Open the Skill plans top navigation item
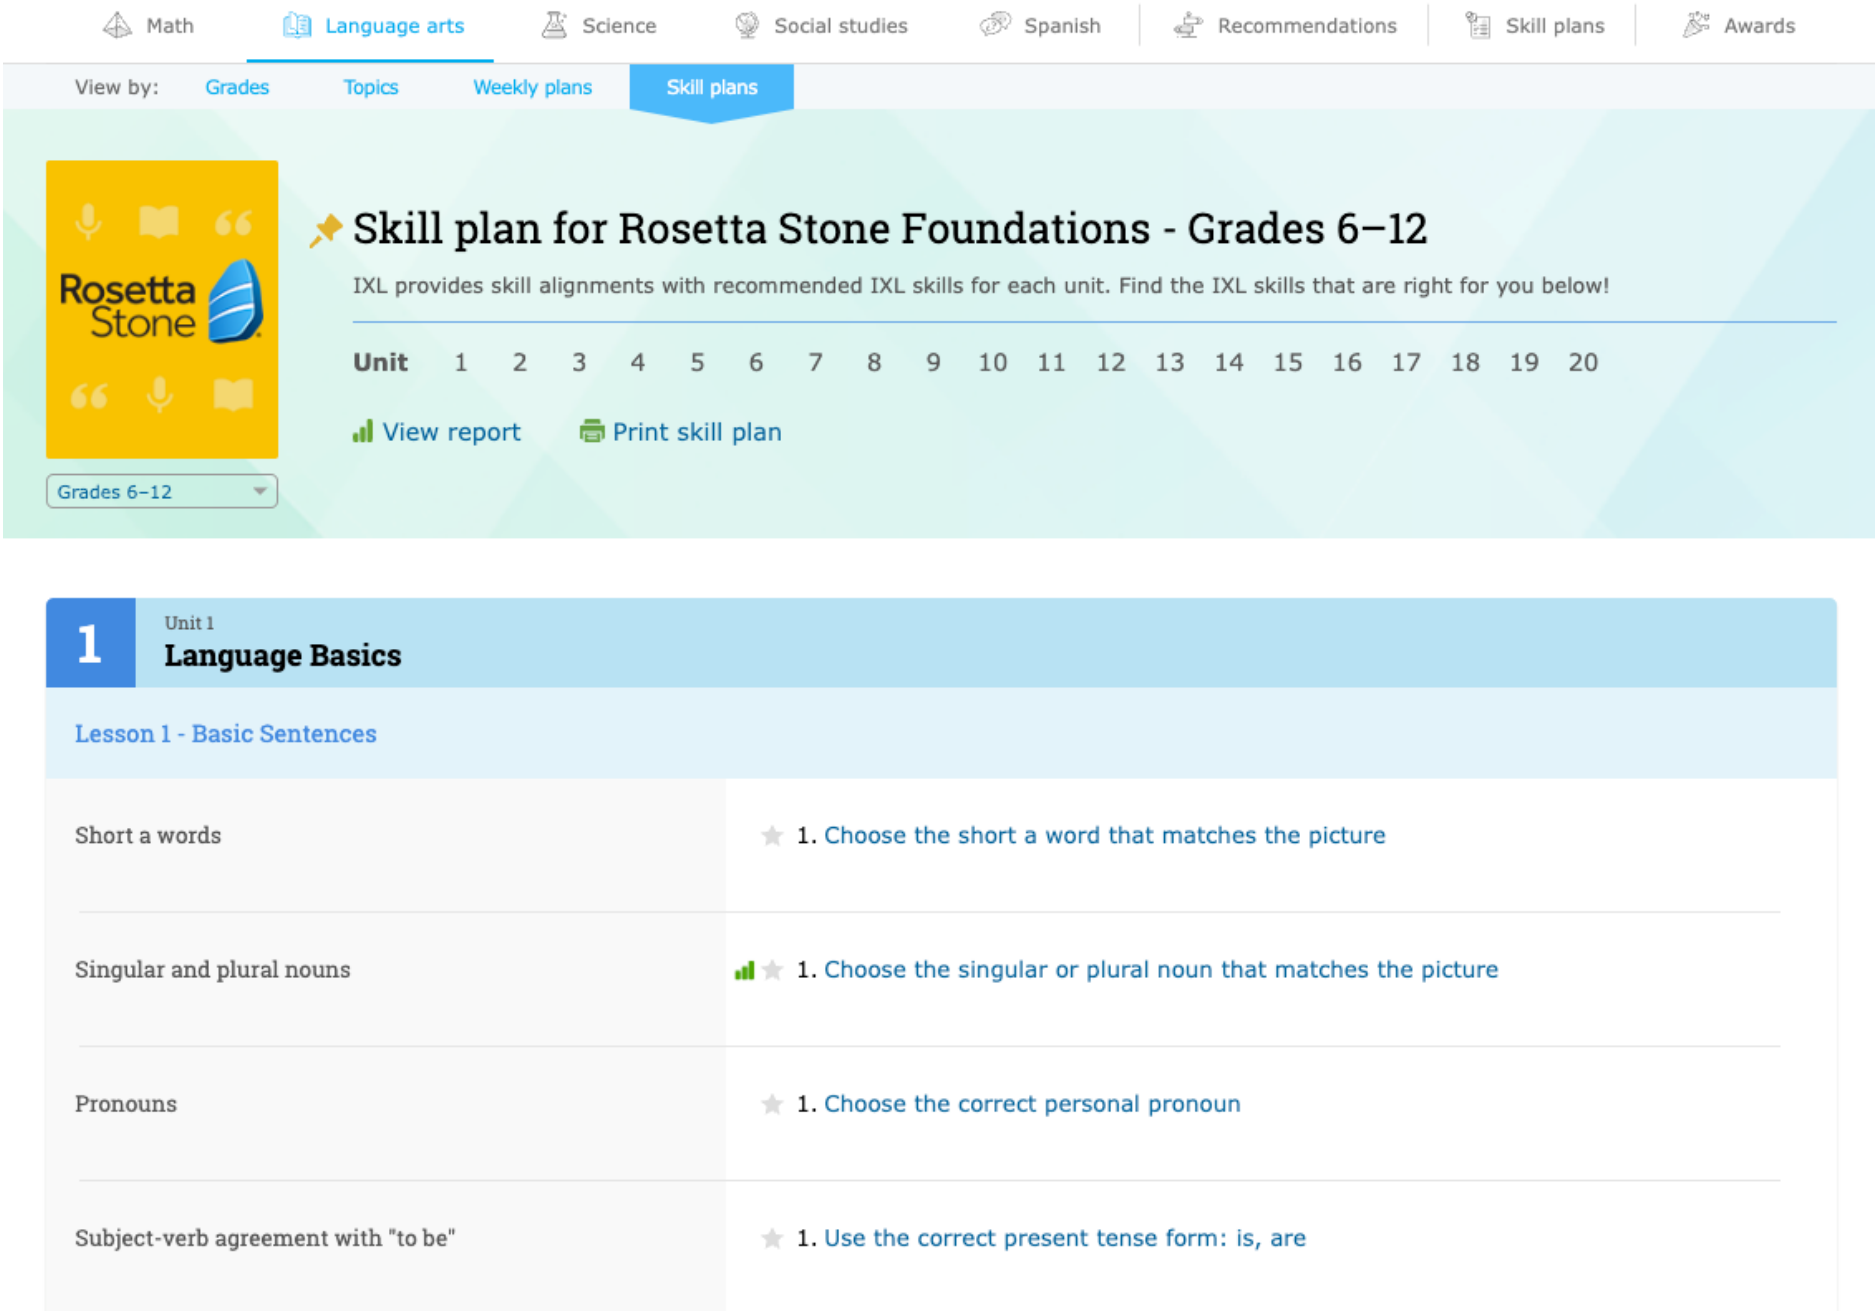 tap(1554, 25)
